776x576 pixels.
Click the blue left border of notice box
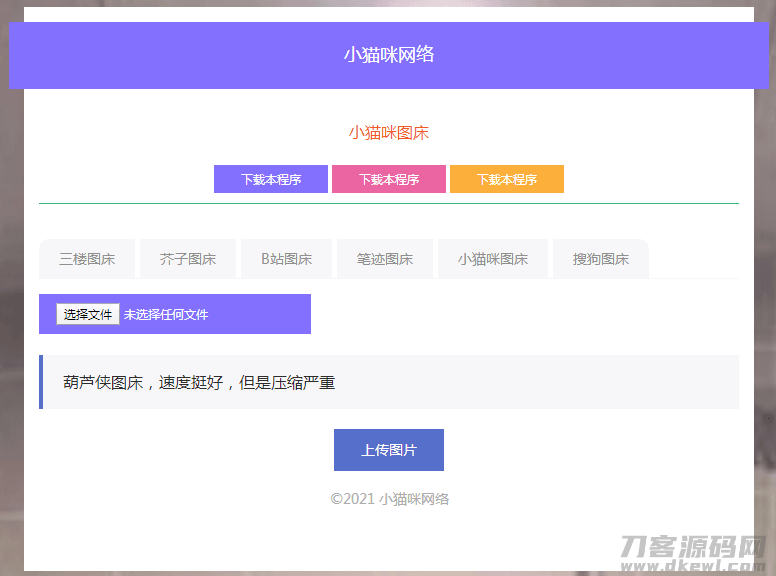[41, 382]
